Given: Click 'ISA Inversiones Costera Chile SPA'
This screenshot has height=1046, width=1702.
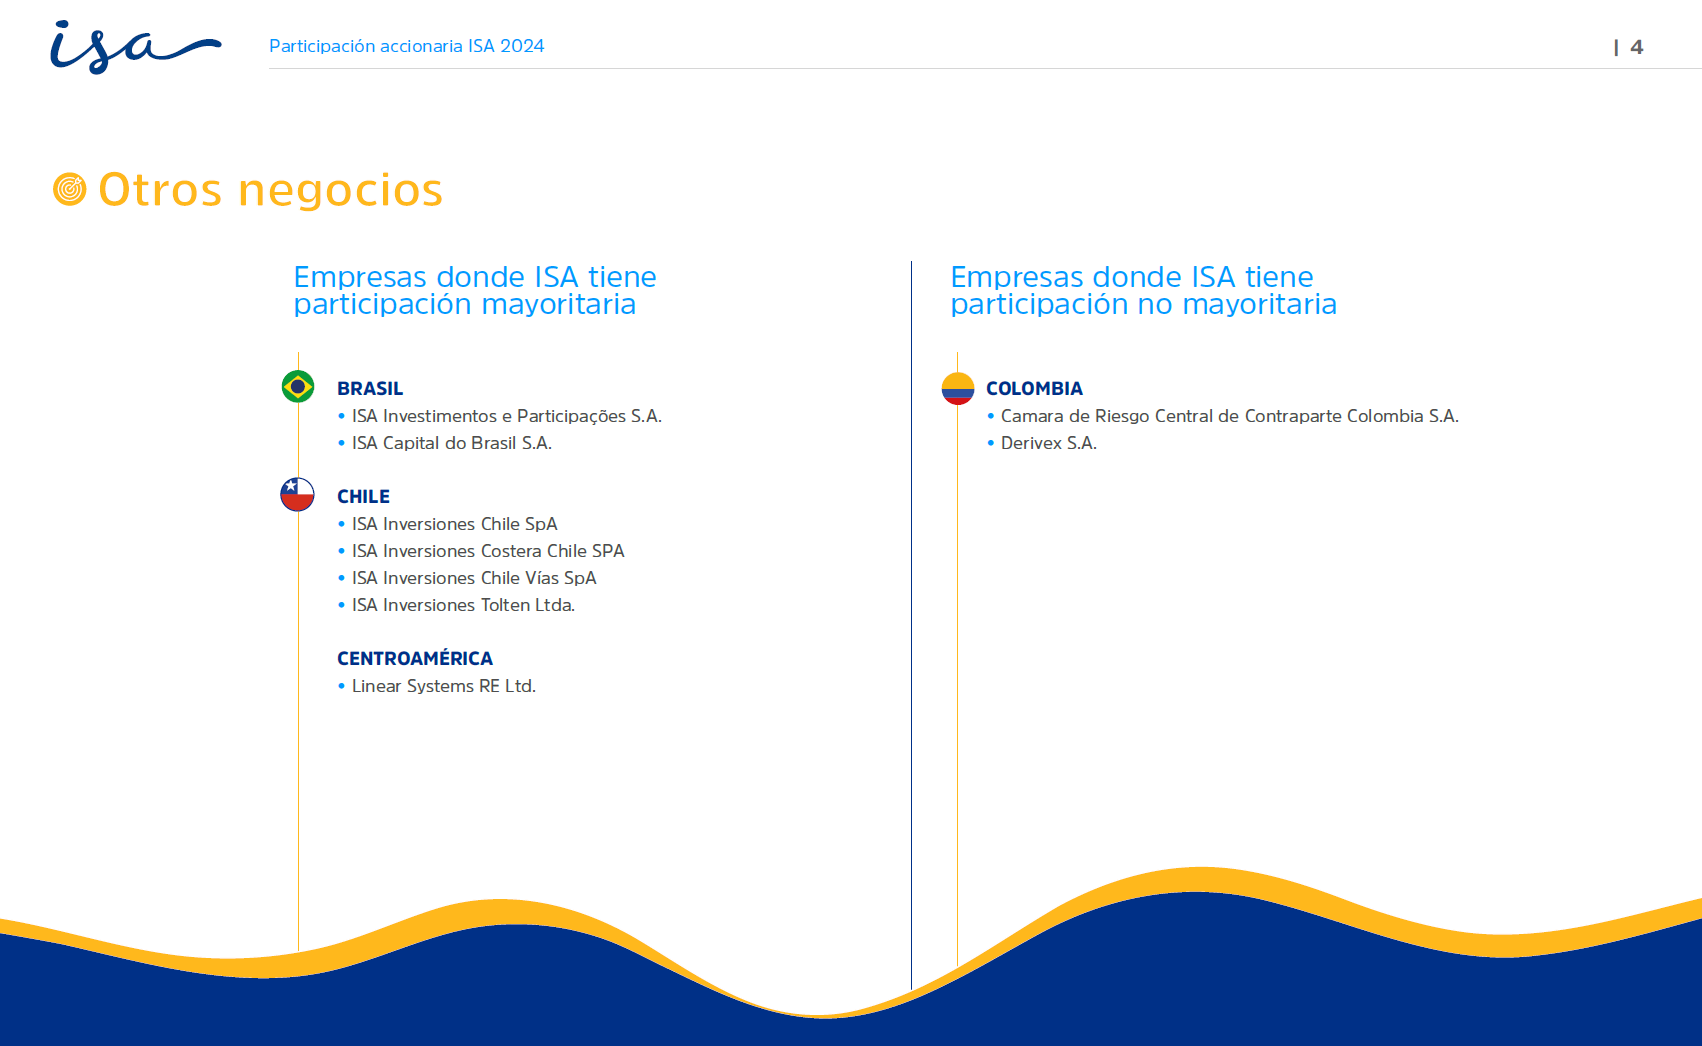Looking at the screenshot, I should [488, 551].
